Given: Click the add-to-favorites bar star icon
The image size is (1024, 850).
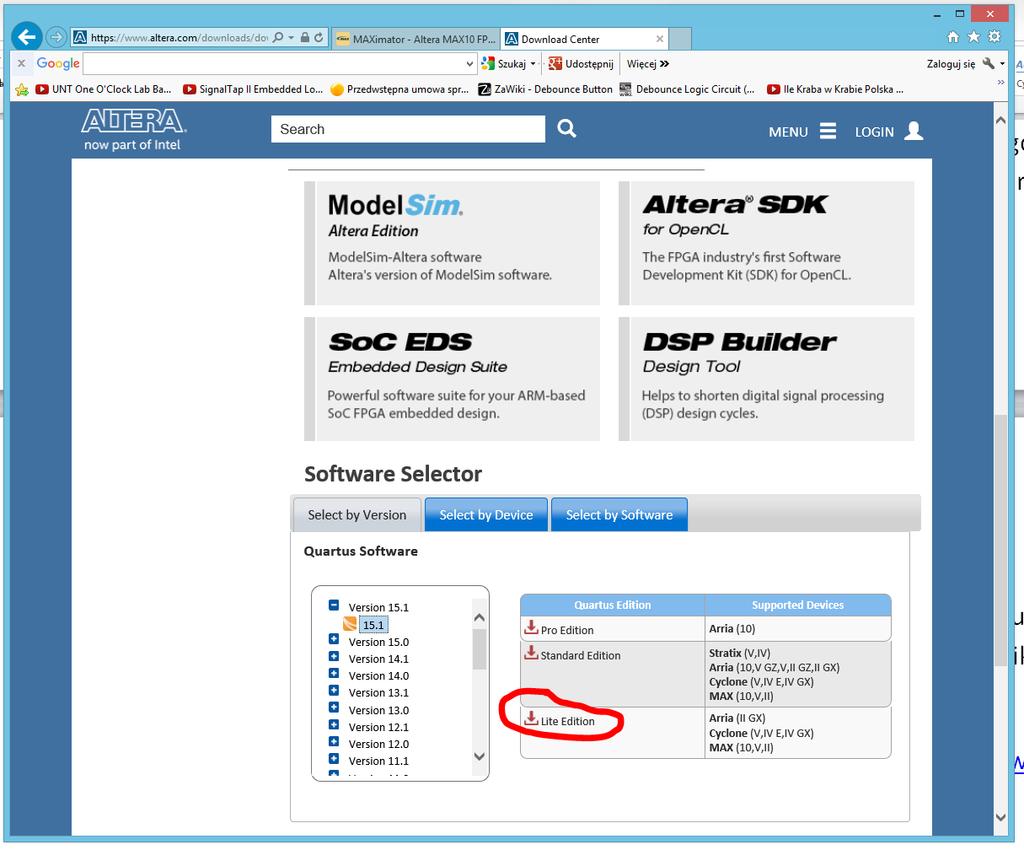Looking at the screenshot, I should pyautogui.click(x=22, y=89).
